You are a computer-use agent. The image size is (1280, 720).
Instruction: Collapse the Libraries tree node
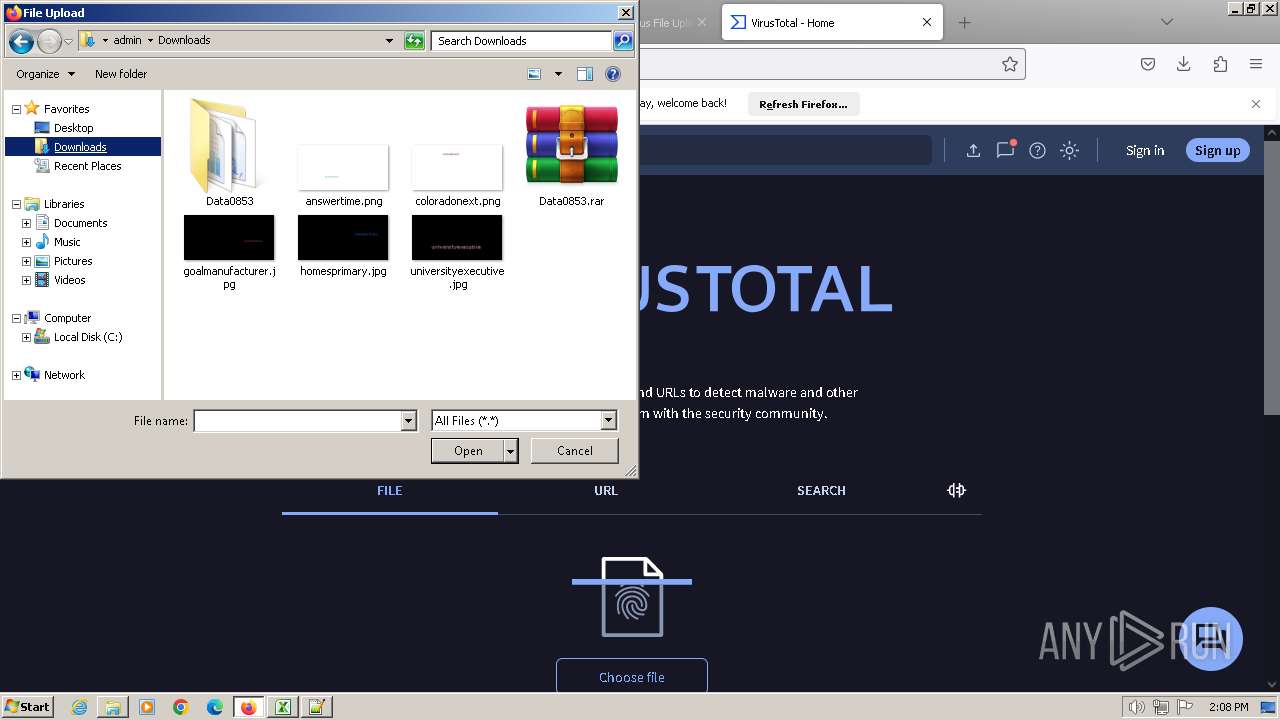click(x=16, y=204)
